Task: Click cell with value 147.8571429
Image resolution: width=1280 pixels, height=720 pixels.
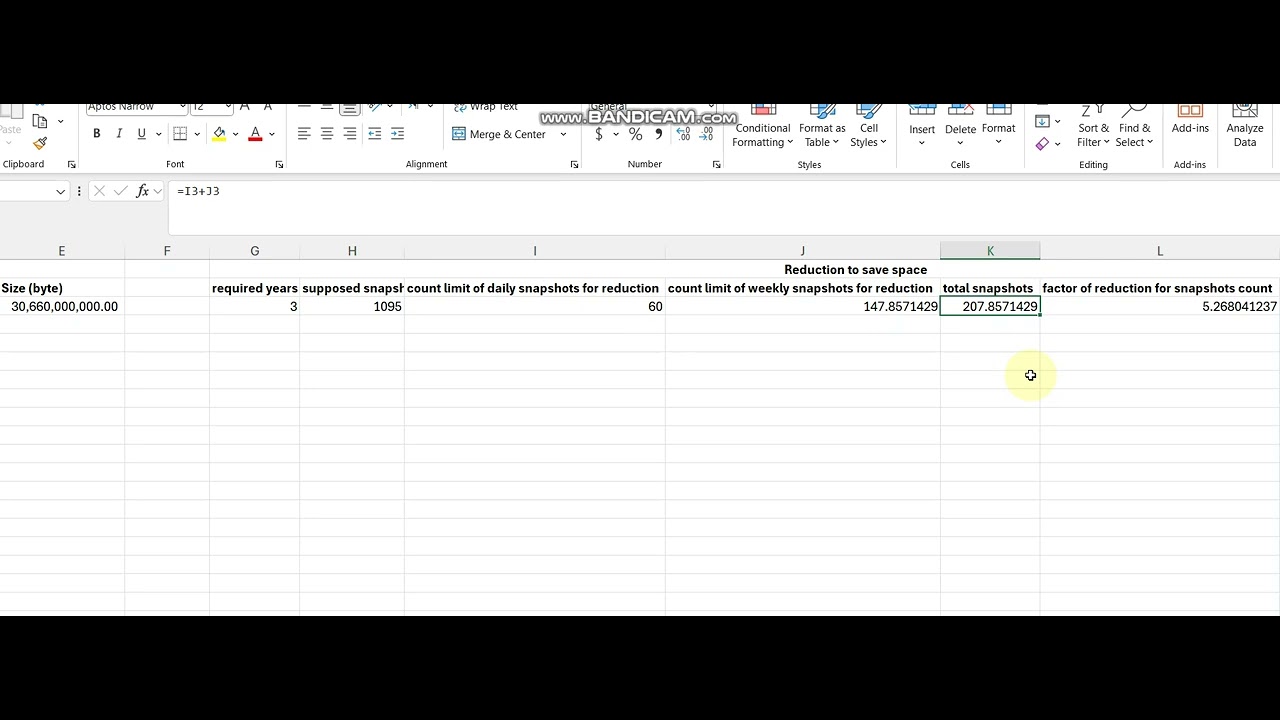Action: click(x=802, y=307)
